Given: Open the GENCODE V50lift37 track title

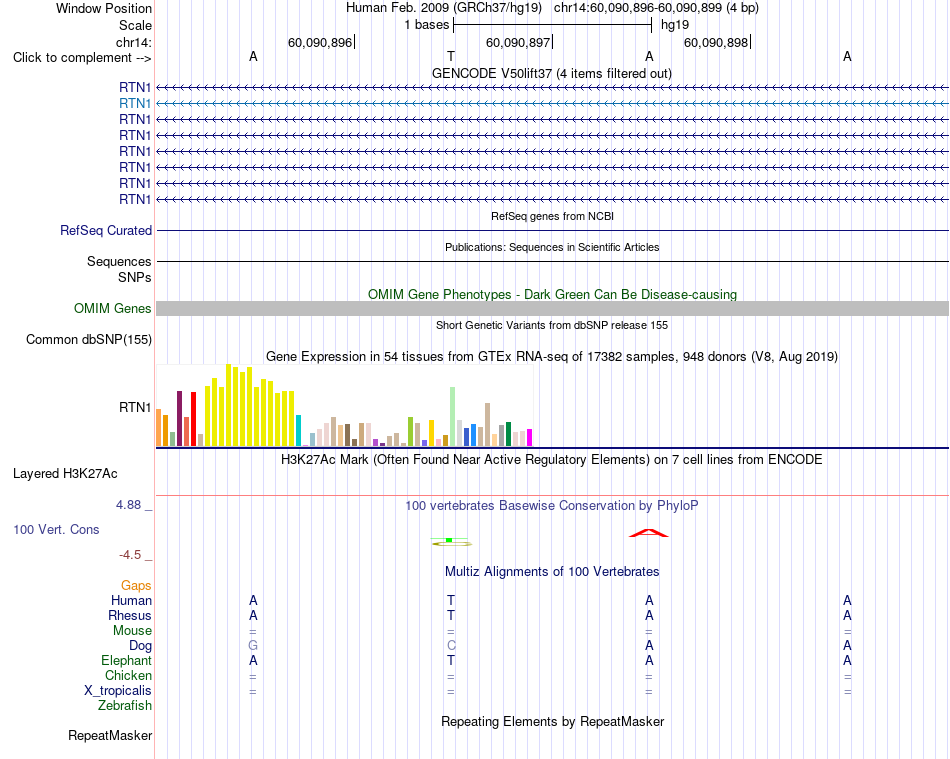Looking at the screenshot, I should (551, 73).
